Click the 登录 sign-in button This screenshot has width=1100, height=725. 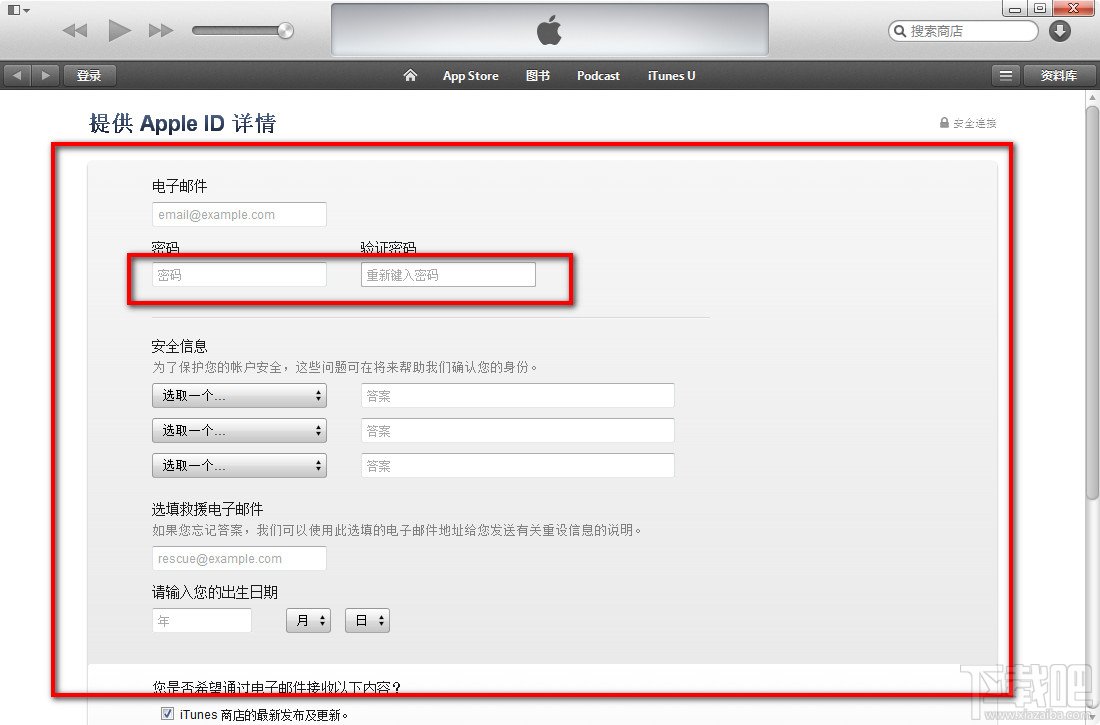pyautogui.click(x=89, y=74)
